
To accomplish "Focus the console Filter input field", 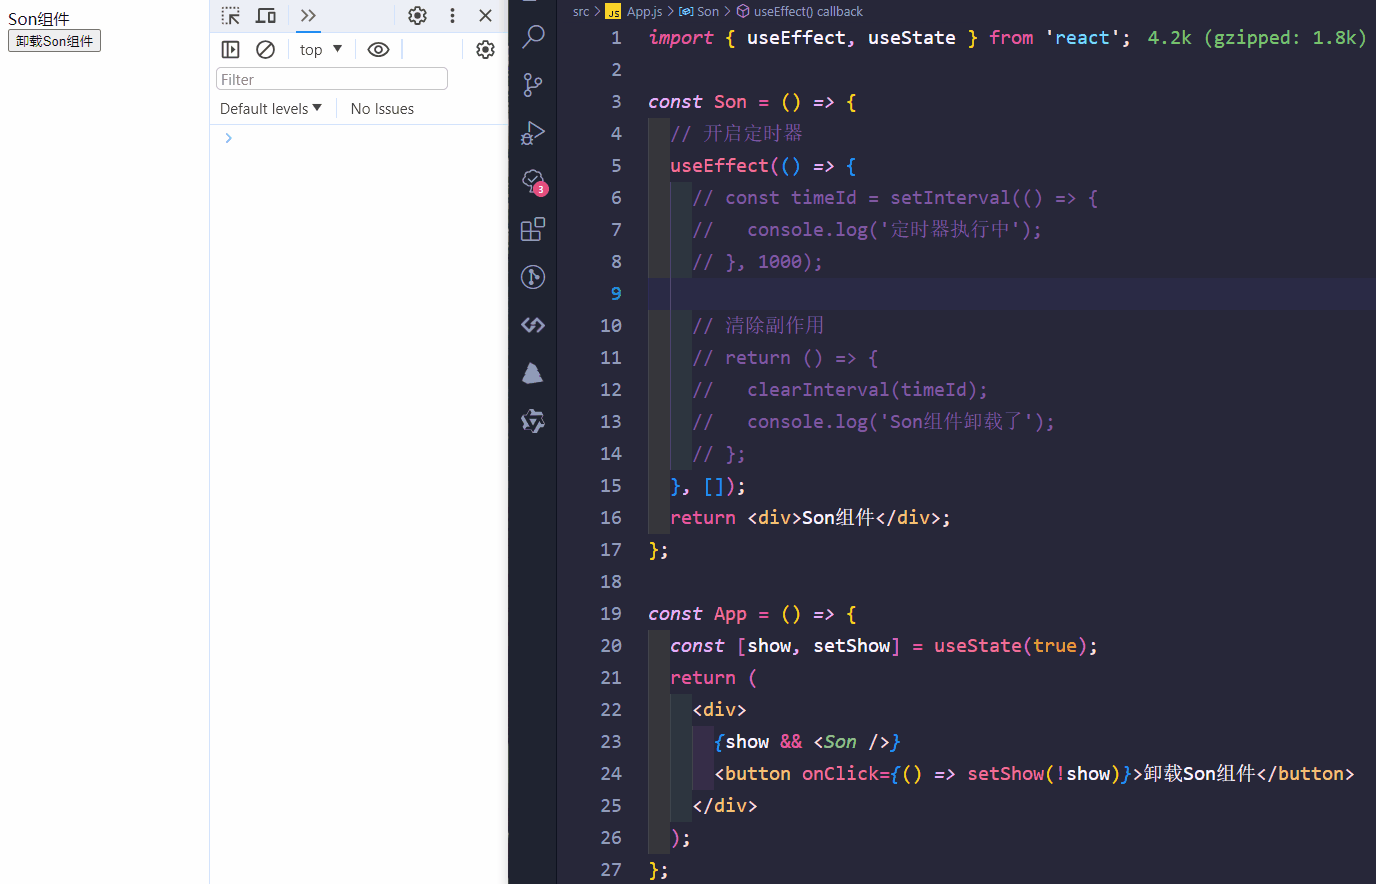I will click(x=332, y=79).
